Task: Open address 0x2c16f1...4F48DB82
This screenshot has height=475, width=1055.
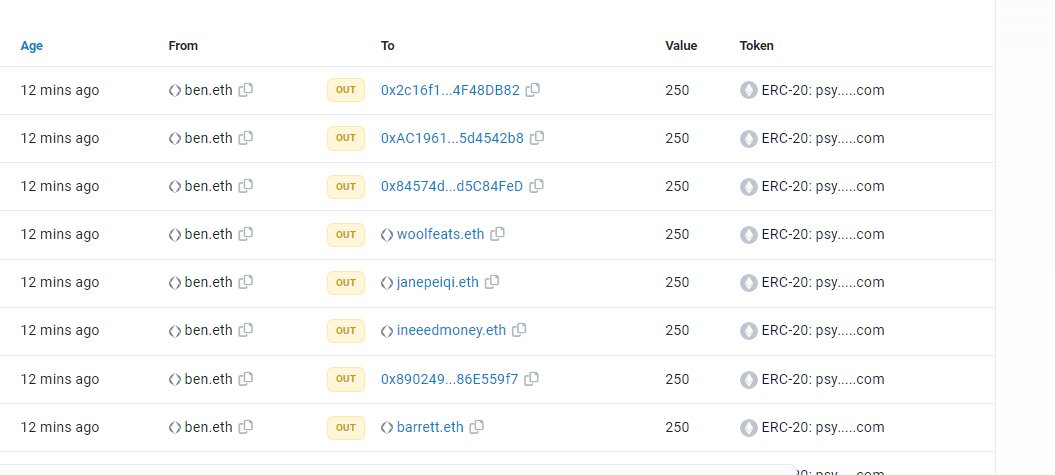Action: [x=450, y=90]
